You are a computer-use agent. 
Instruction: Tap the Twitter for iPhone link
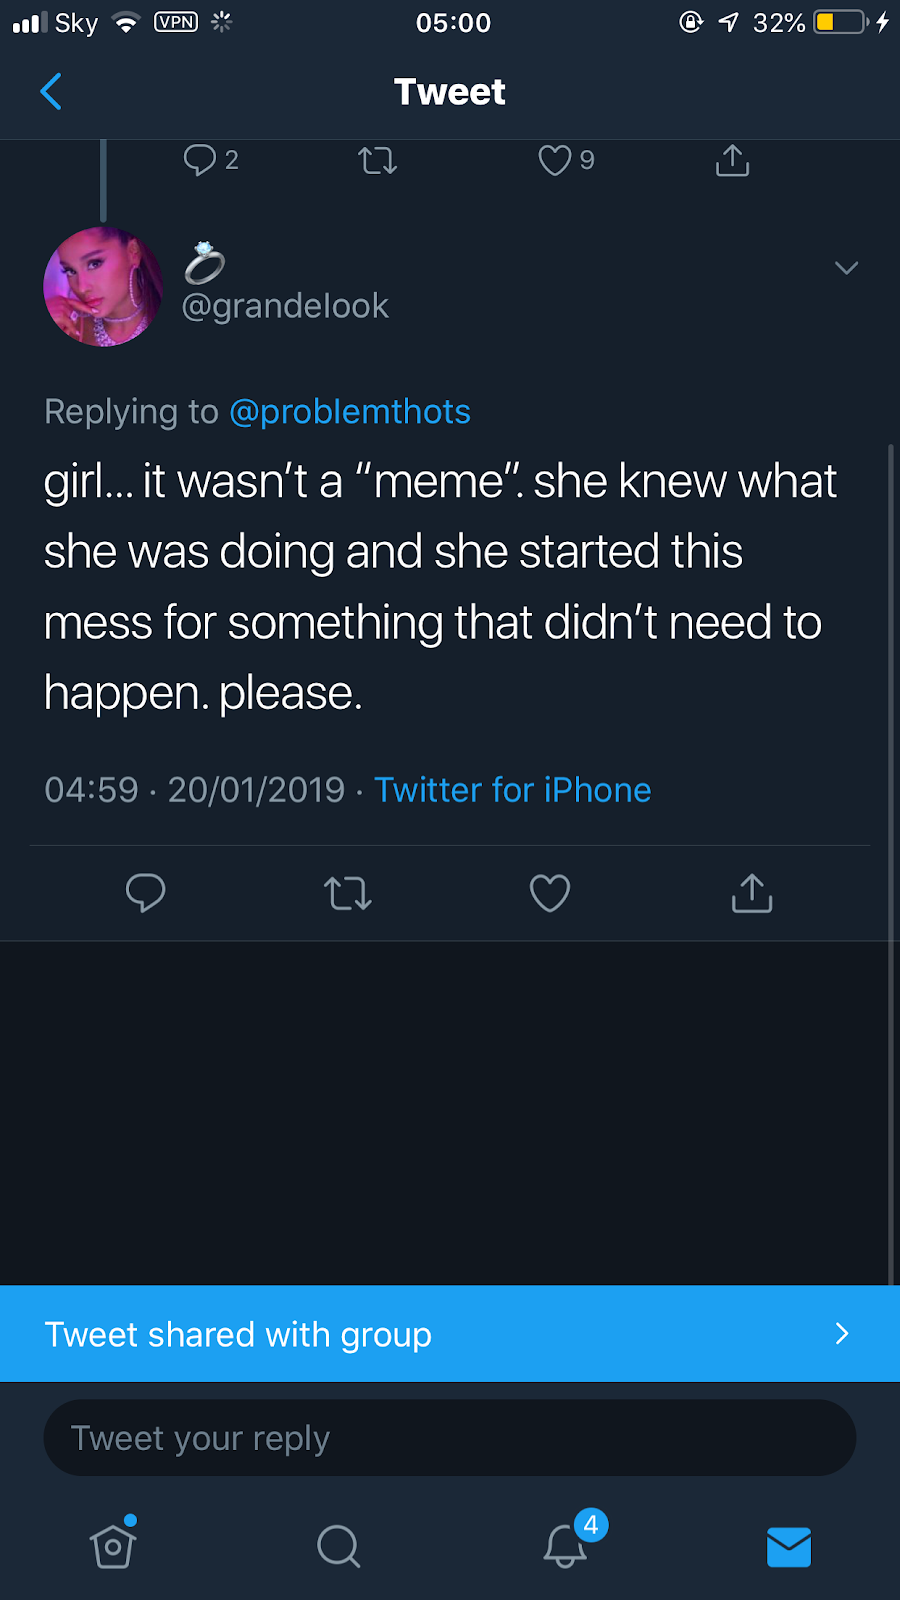512,790
